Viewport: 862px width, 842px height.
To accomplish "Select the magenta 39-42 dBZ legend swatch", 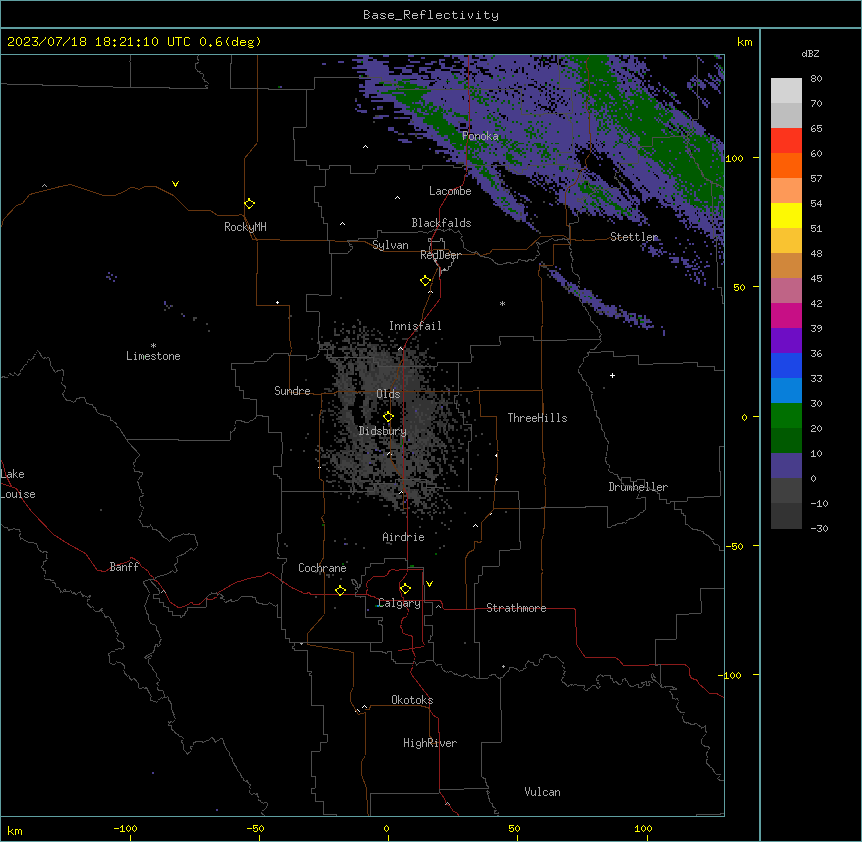I will [786, 315].
